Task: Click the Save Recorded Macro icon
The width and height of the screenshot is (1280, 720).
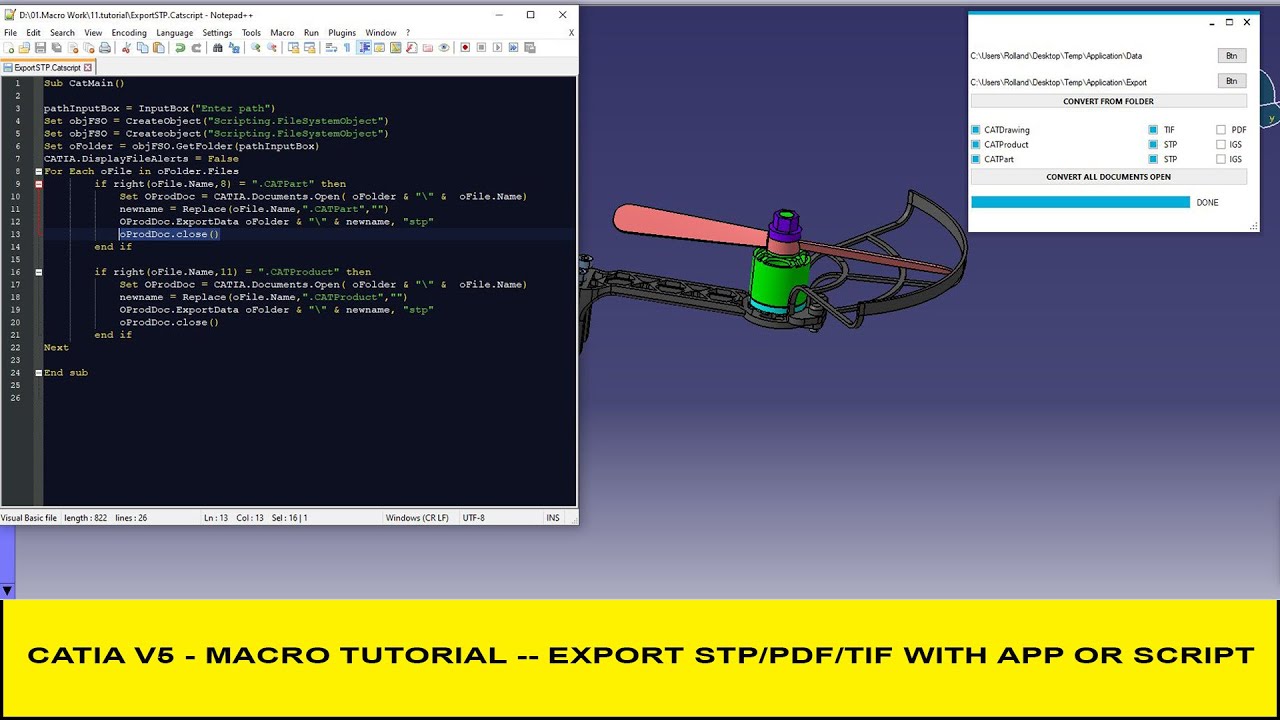Action: click(529, 48)
